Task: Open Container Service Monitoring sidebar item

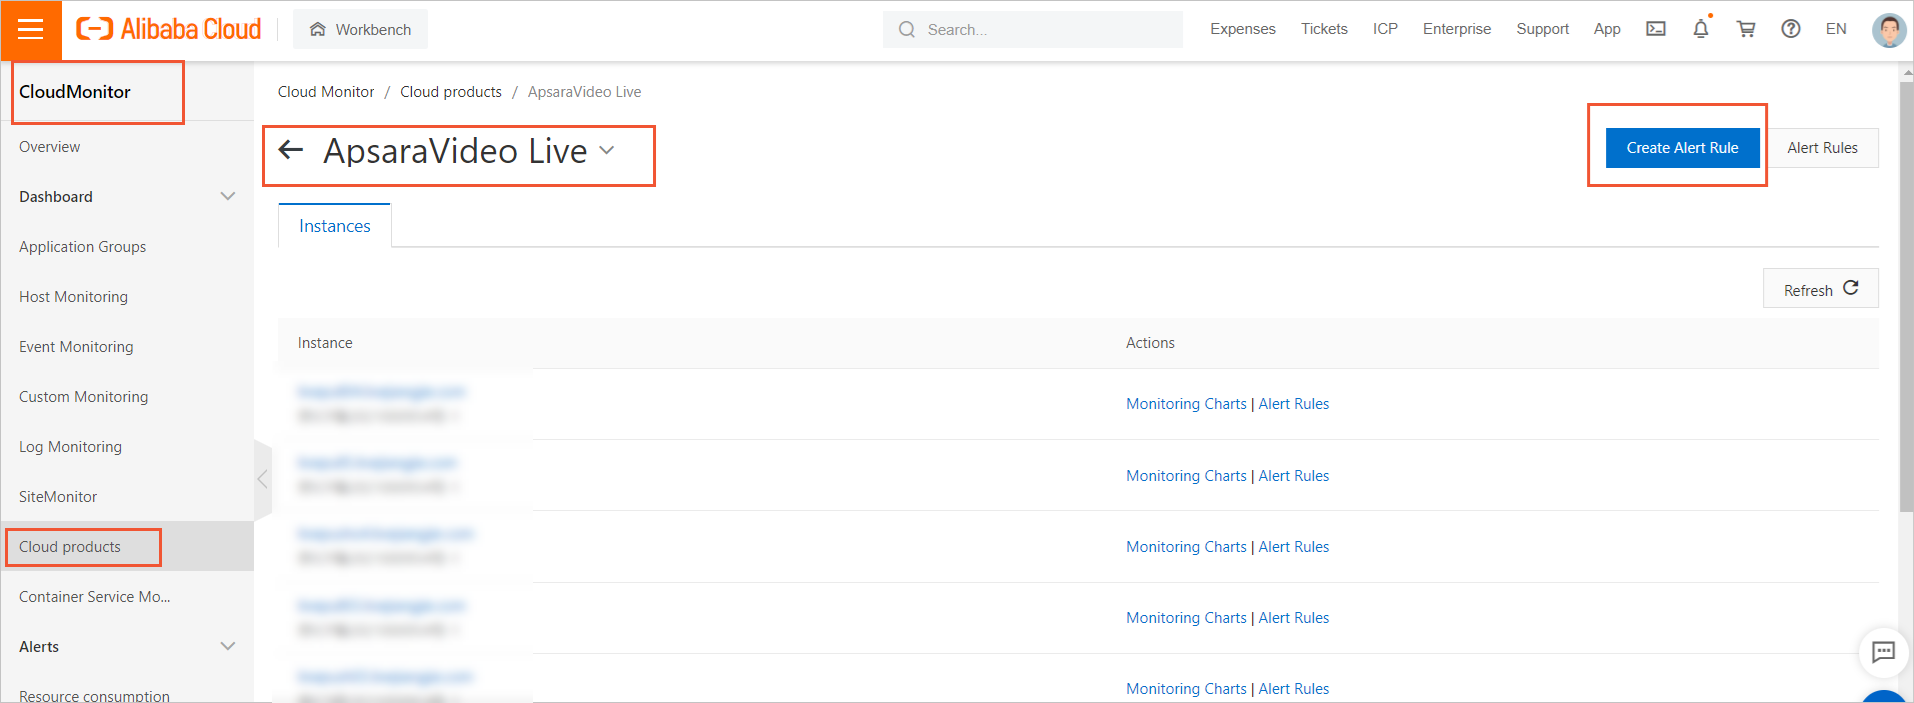Action: (95, 597)
